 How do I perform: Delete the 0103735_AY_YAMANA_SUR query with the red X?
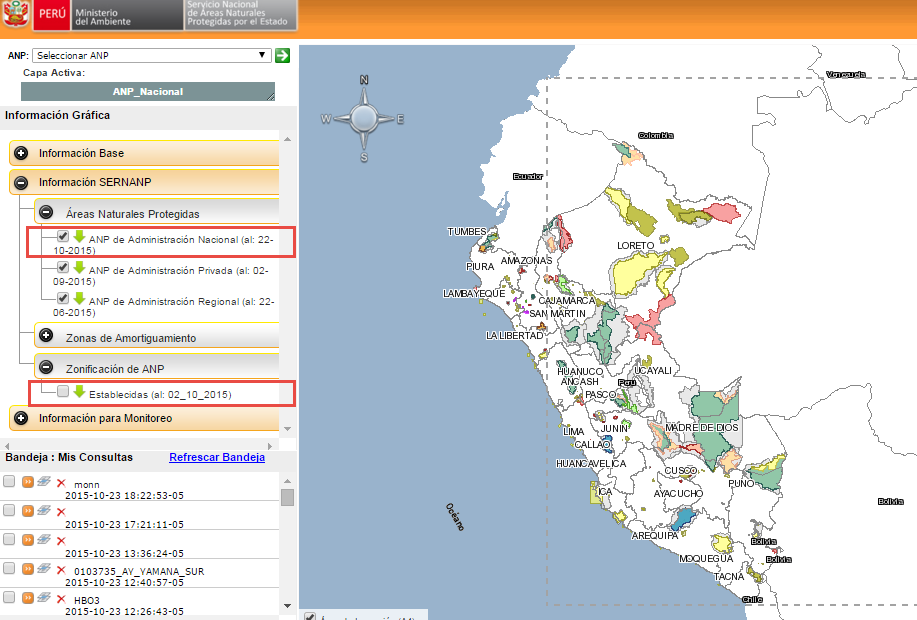click(61, 570)
